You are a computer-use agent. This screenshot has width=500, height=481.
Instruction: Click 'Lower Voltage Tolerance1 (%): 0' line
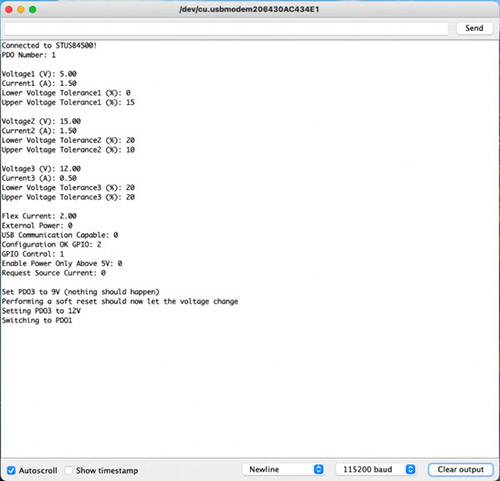(66, 93)
